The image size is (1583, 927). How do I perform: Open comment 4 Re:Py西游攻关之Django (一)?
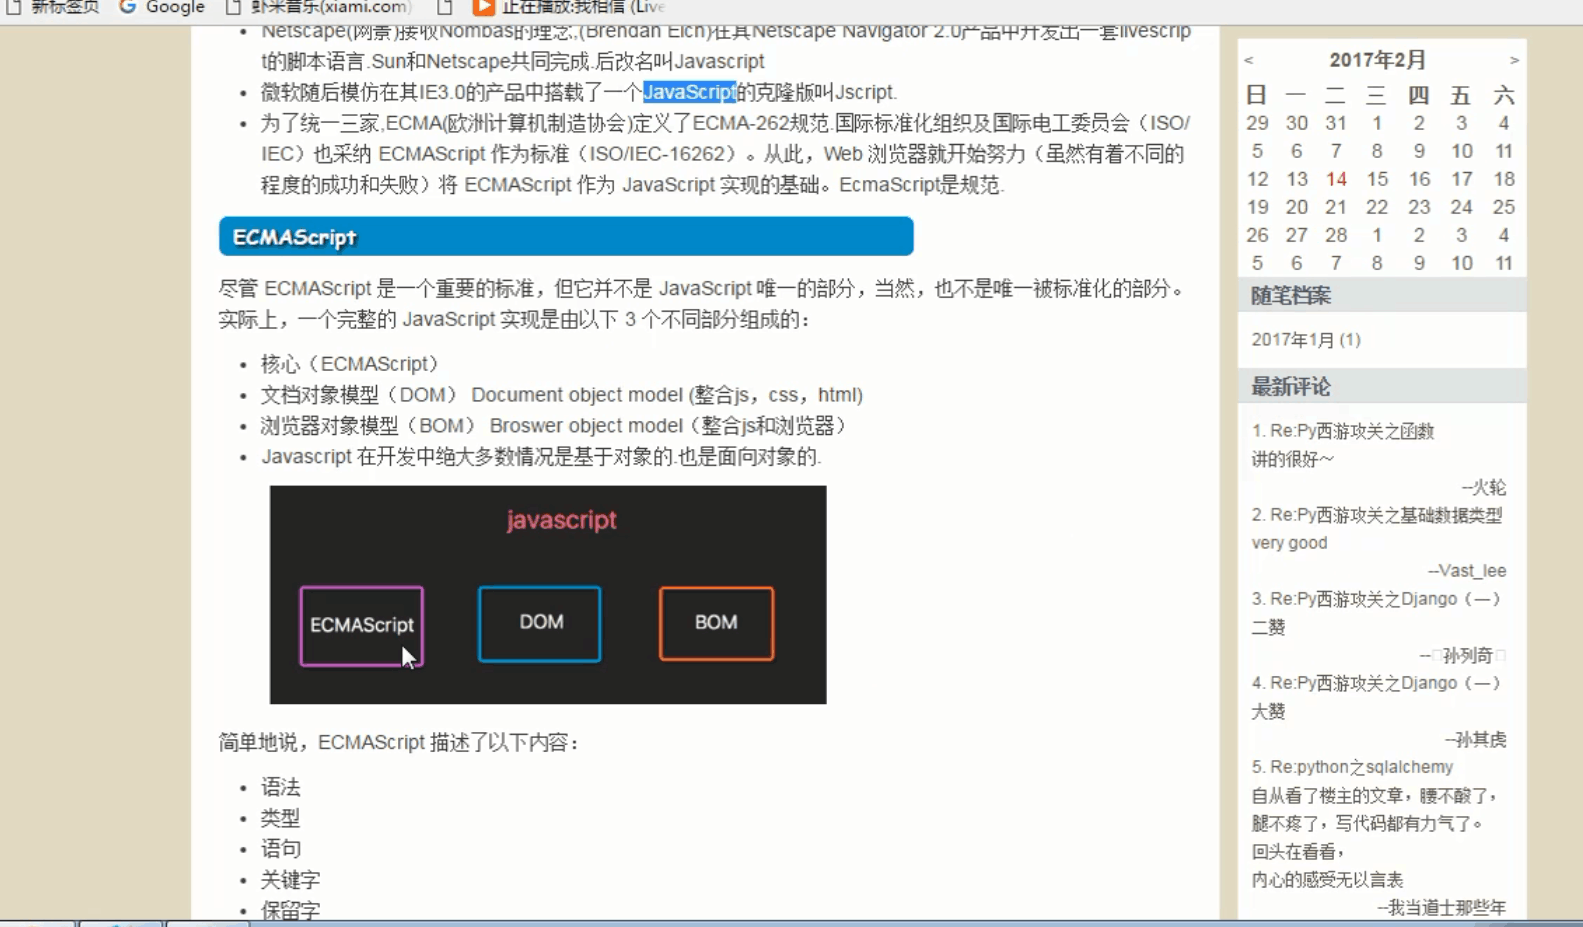pyautogui.click(x=1376, y=683)
